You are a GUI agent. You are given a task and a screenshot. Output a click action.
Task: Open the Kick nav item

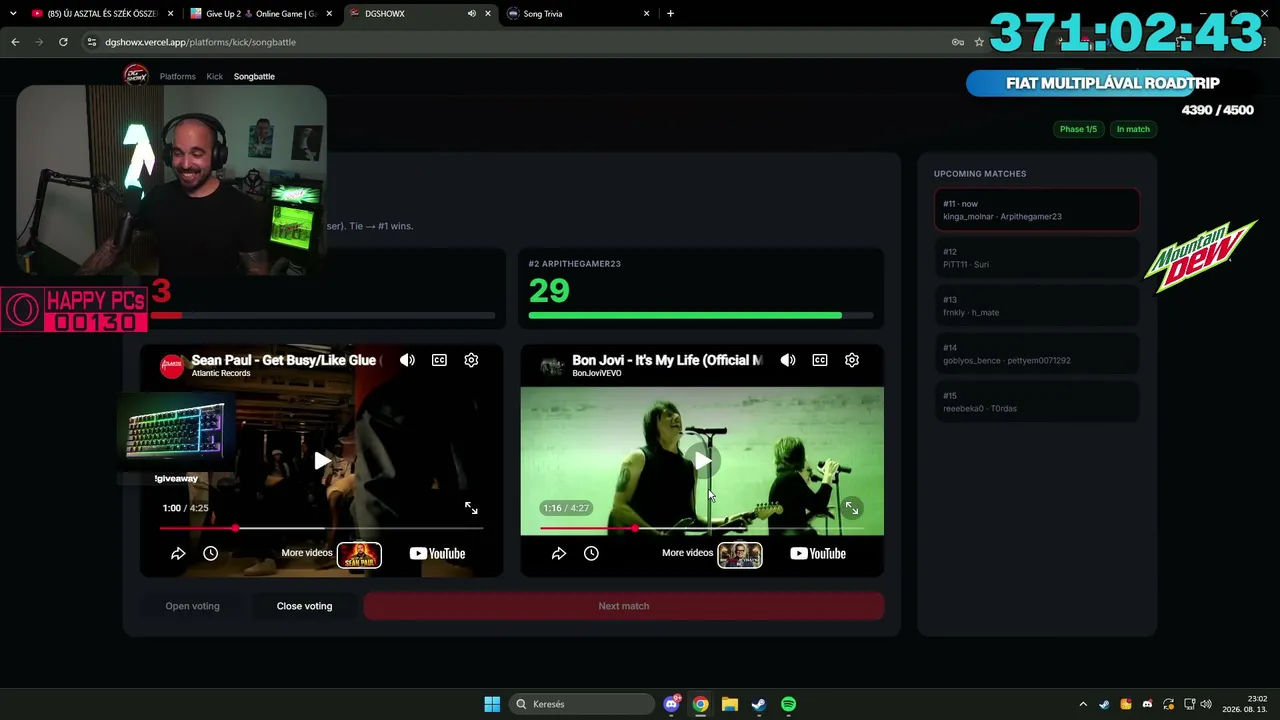[215, 76]
